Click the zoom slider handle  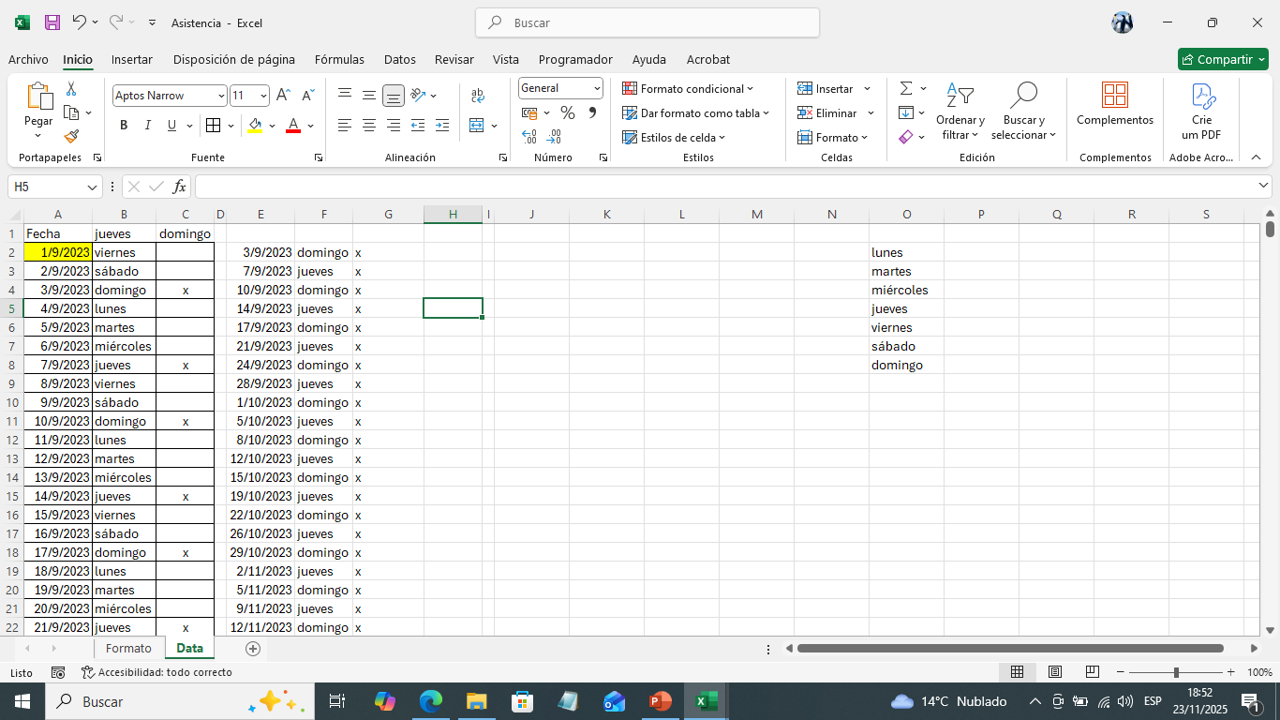click(x=1176, y=673)
